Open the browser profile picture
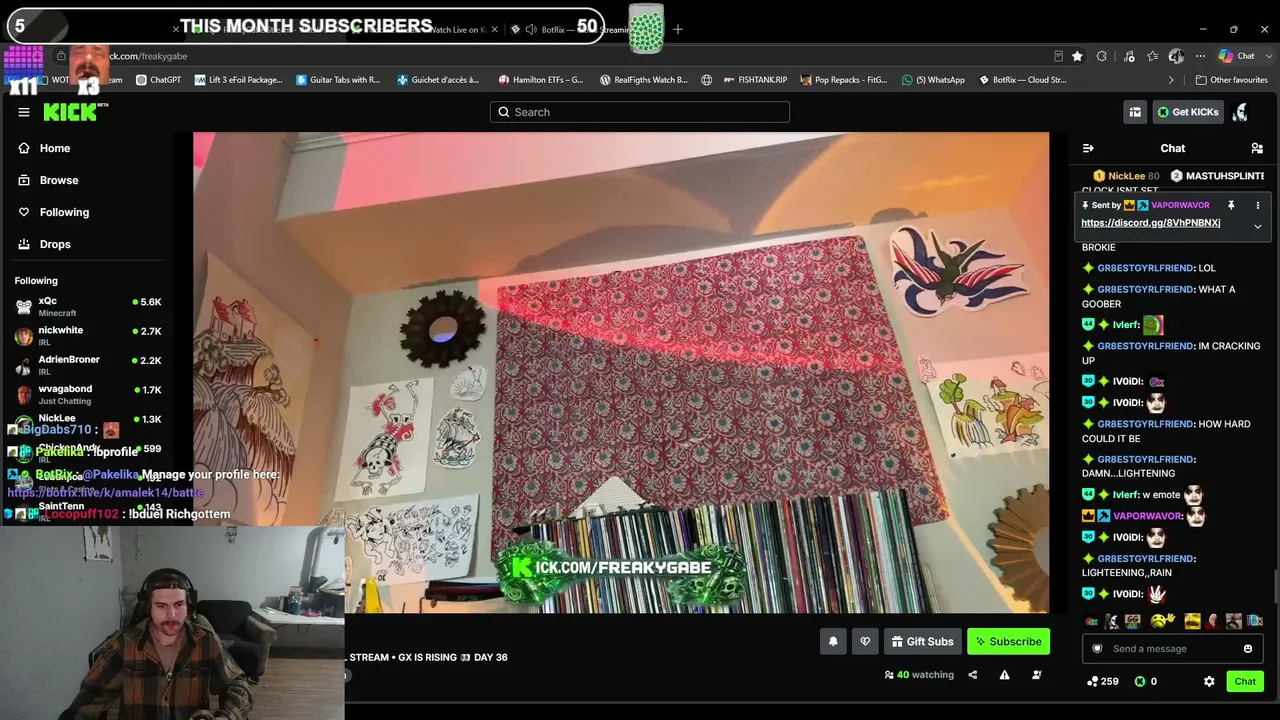This screenshot has width=1280, height=720. (x=1176, y=56)
